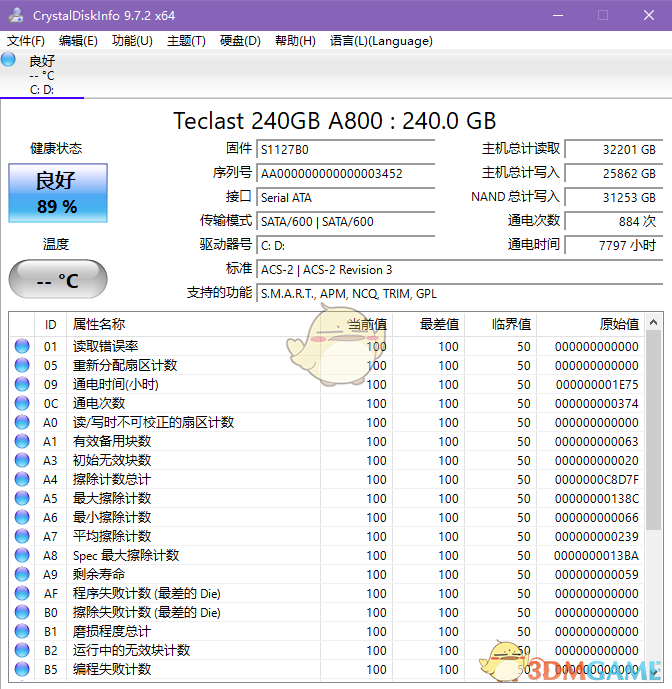Click the 原始值 column header
The height and width of the screenshot is (689, 672).
coord(618,324)
